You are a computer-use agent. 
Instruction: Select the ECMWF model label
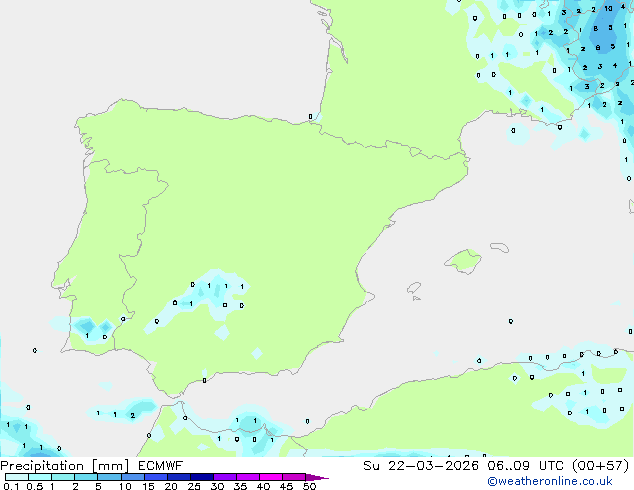[160, 466]
